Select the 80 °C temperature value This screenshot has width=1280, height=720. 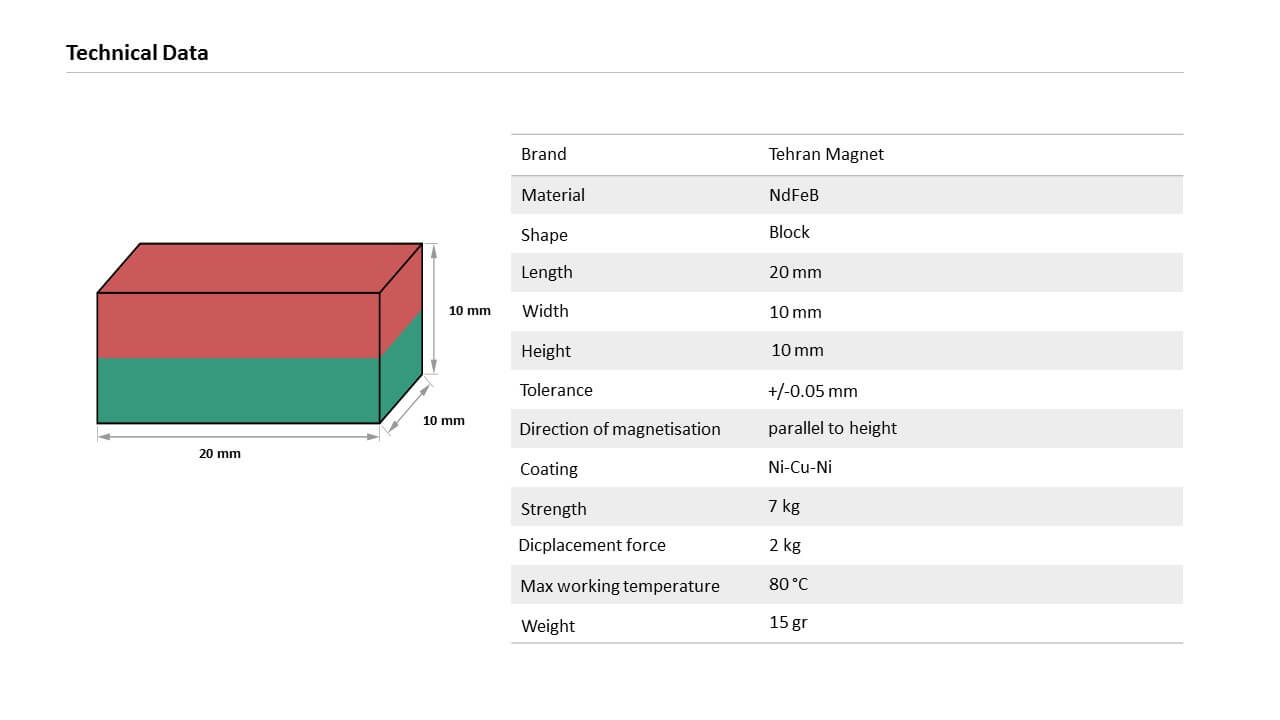788,584
